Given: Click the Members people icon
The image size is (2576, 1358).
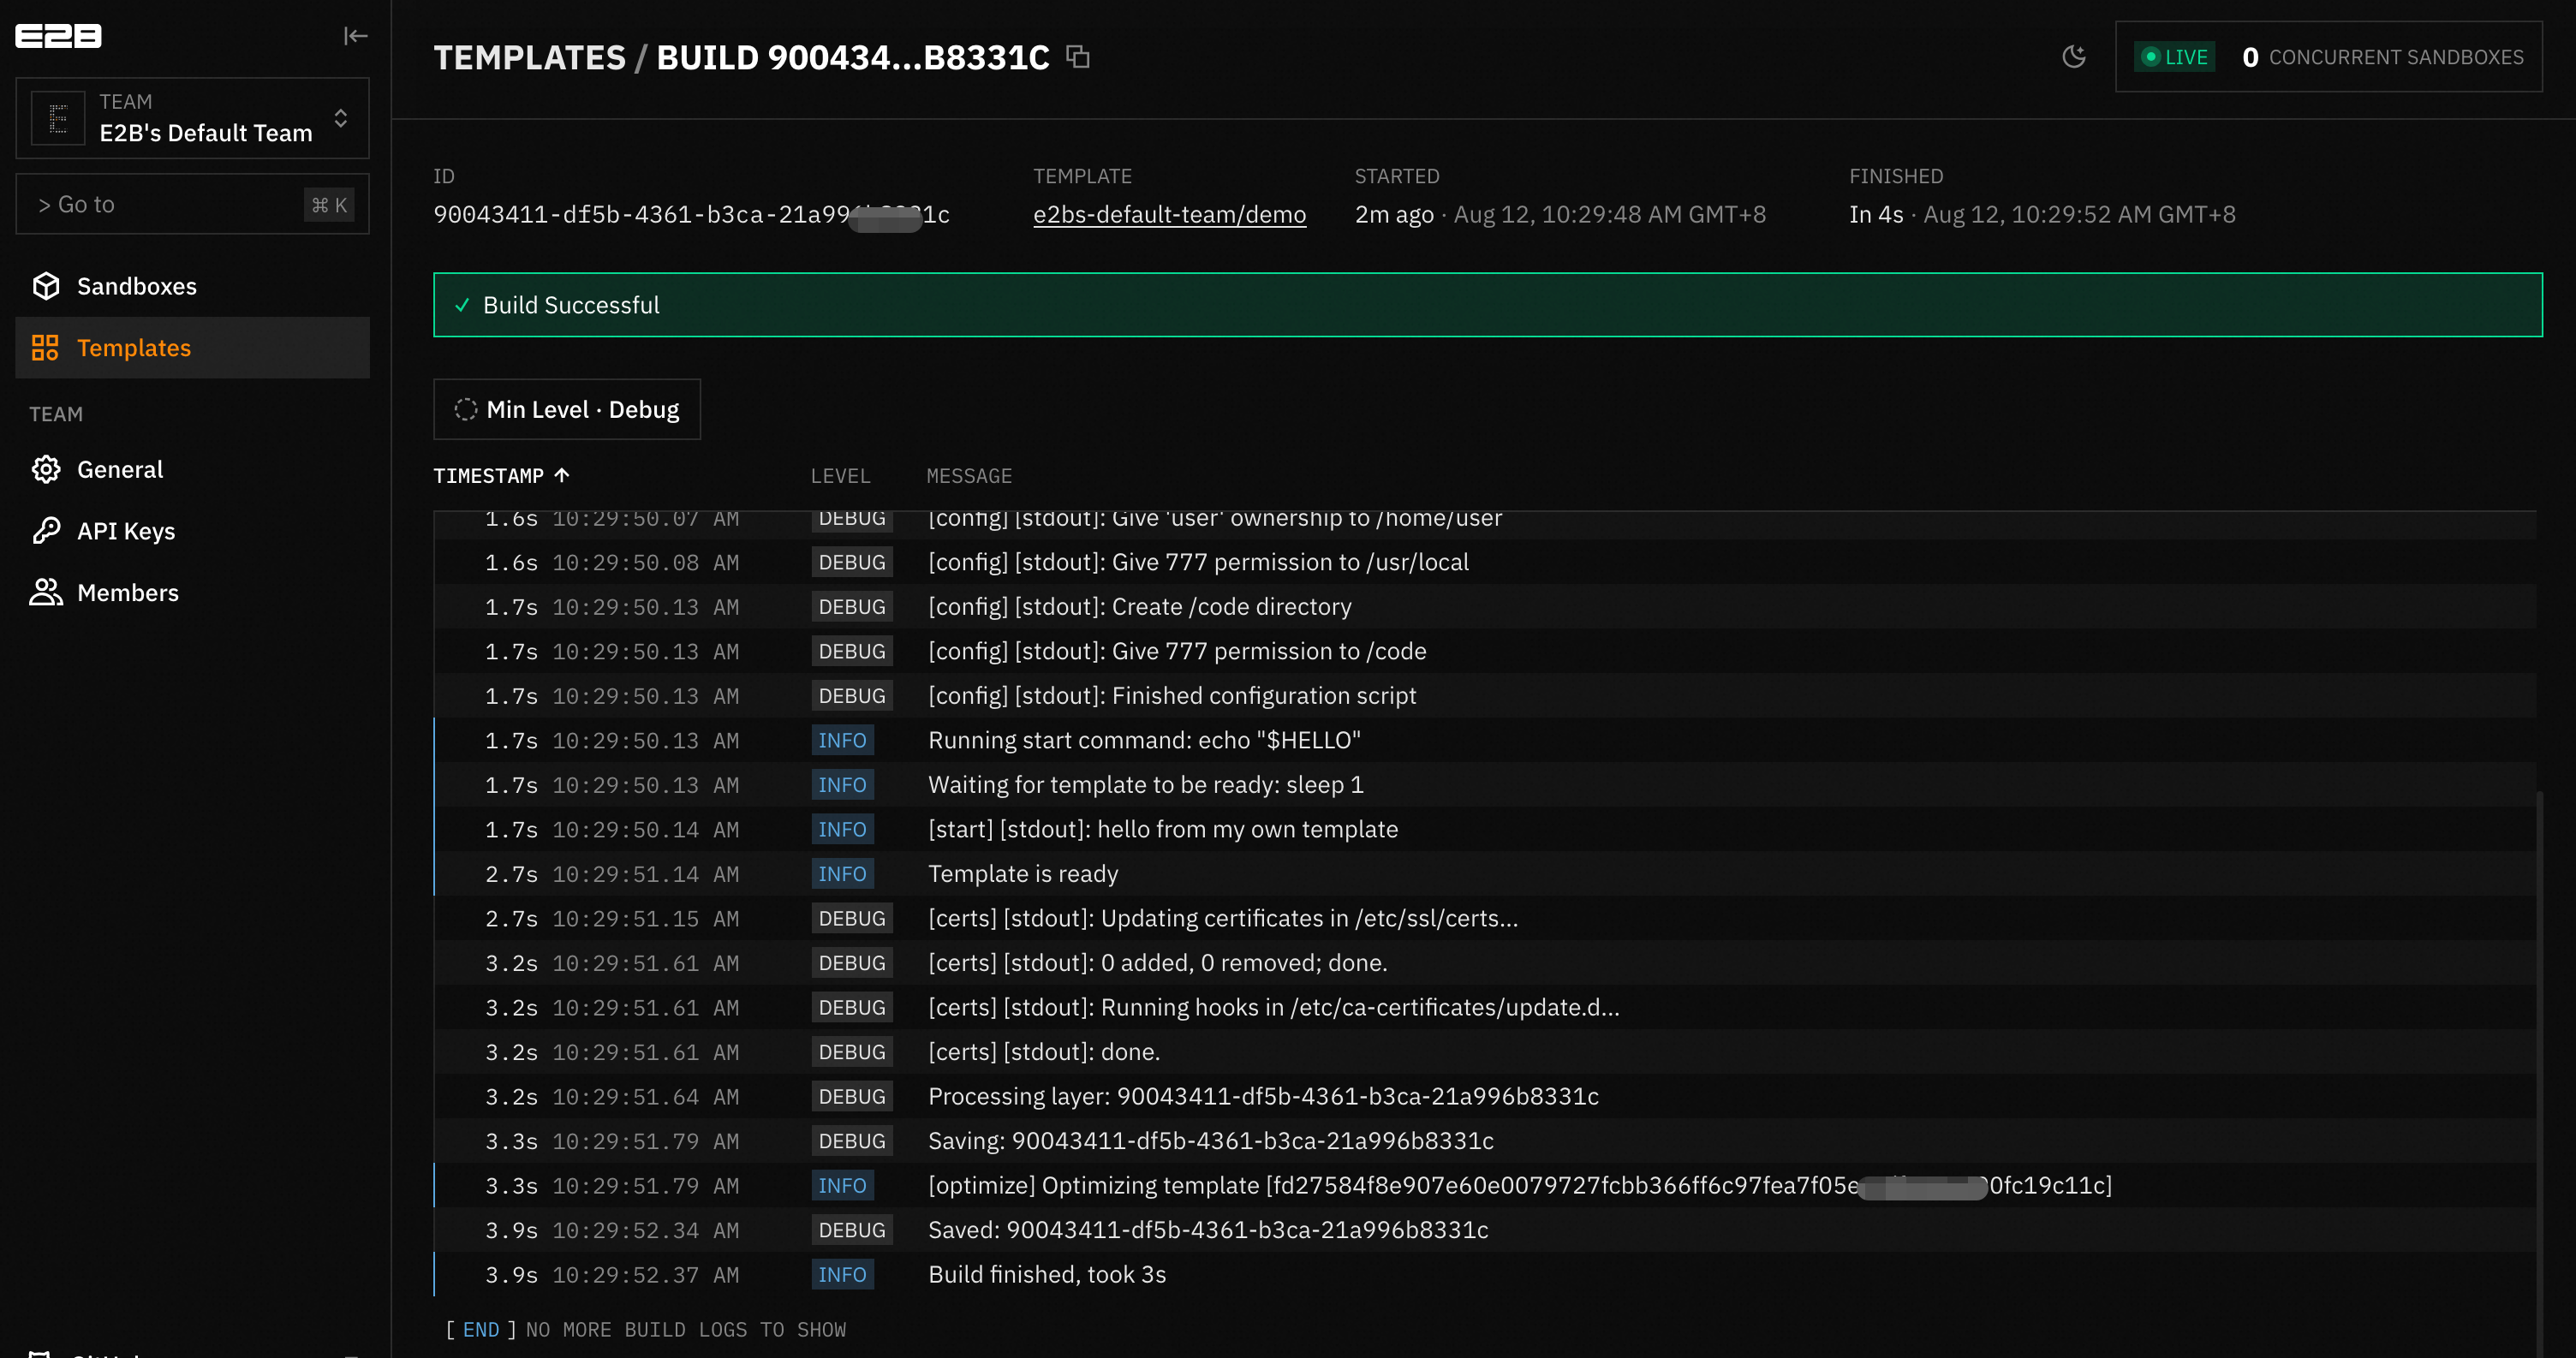Looking at the screenshot, I should click(46, 592).
